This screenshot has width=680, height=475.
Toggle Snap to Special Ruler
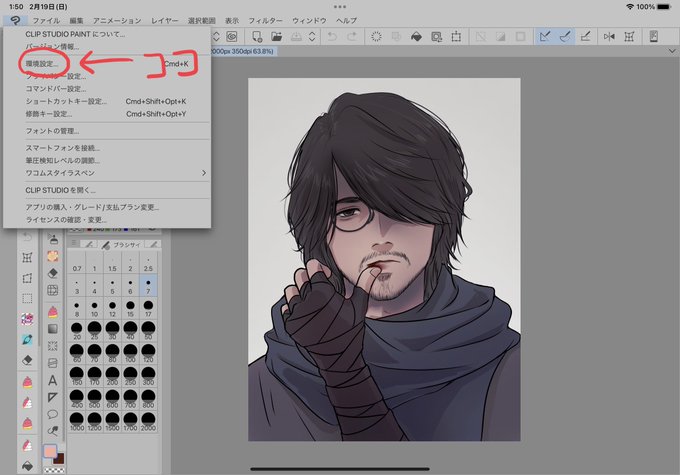pyautogui.click(x=565, y=37)
